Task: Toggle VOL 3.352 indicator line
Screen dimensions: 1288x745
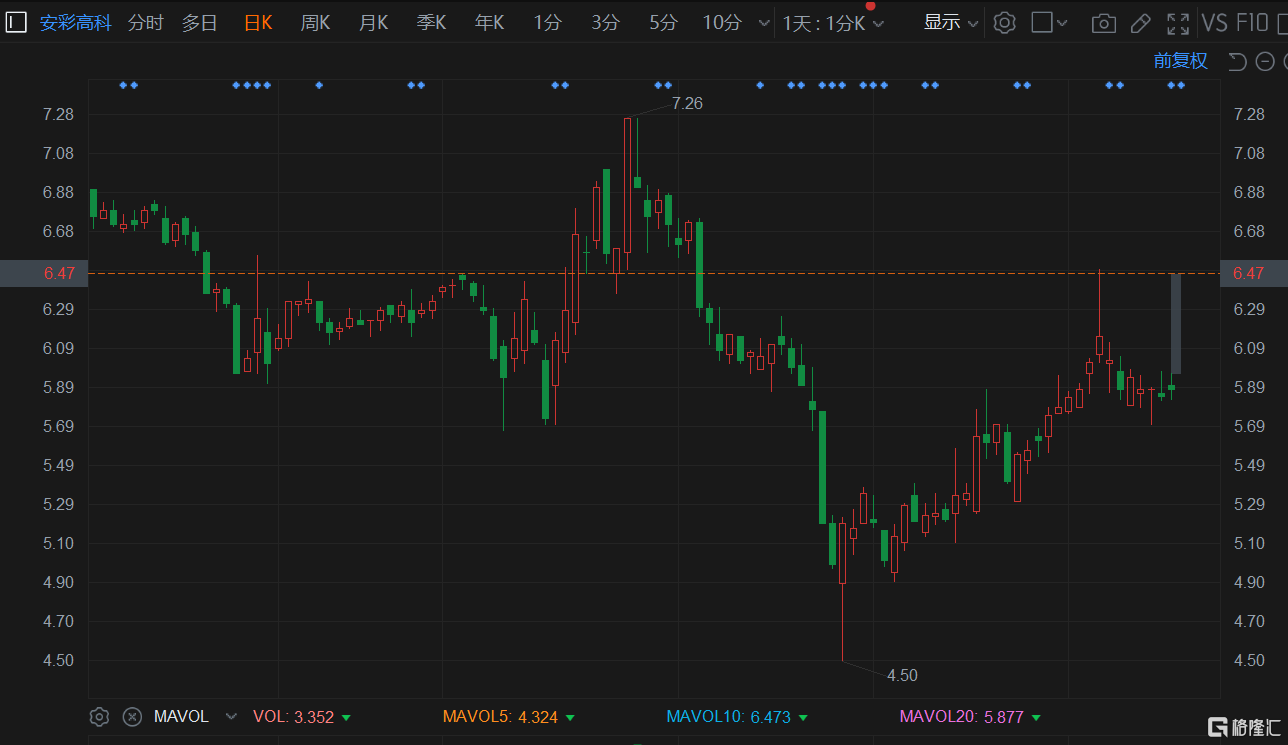Action: [x=302, y=717]
